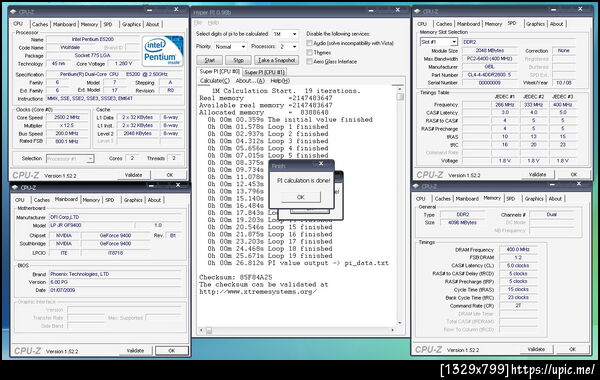Click the vertical scrollbar up arrow in Super PI output
600x380 pixels.
click(x=400, y=89)
